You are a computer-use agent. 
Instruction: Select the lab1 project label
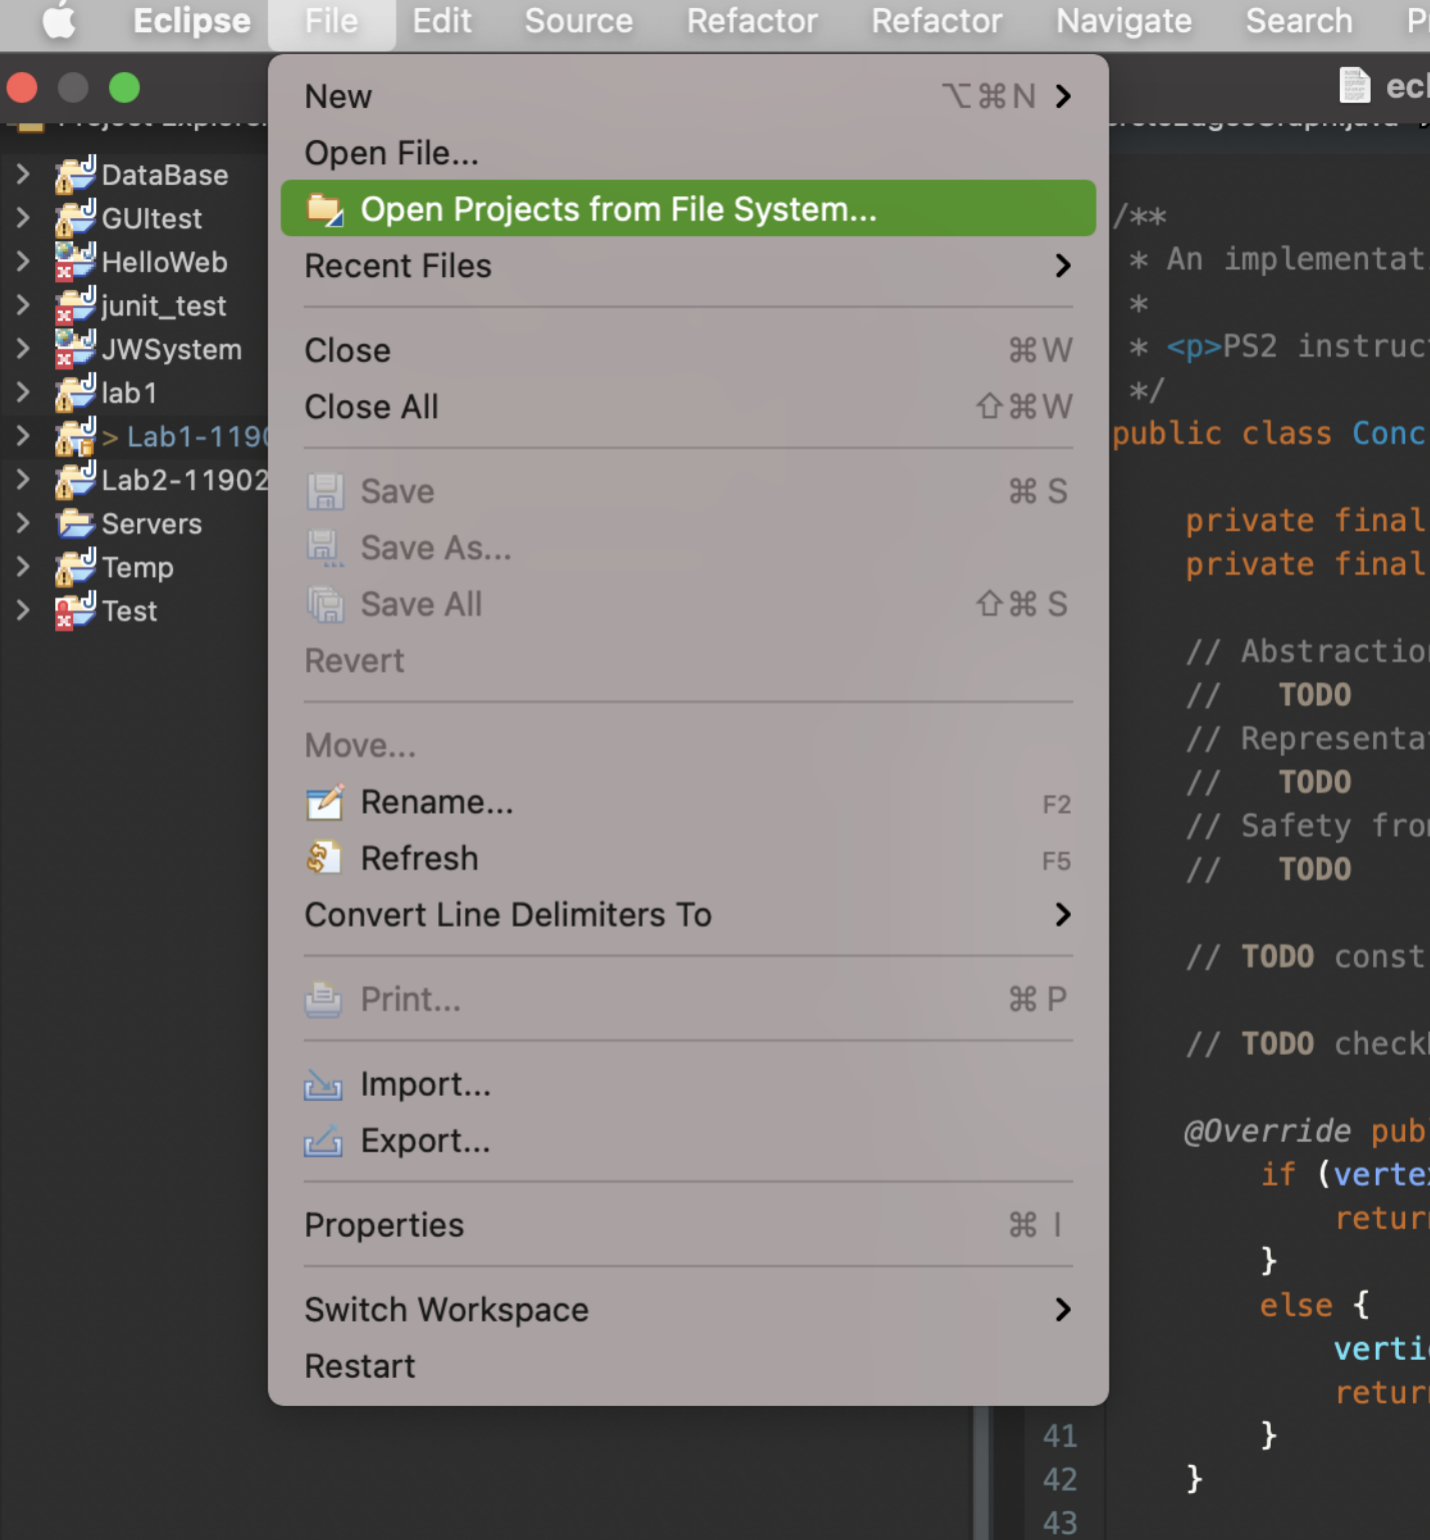coord(129,393)
